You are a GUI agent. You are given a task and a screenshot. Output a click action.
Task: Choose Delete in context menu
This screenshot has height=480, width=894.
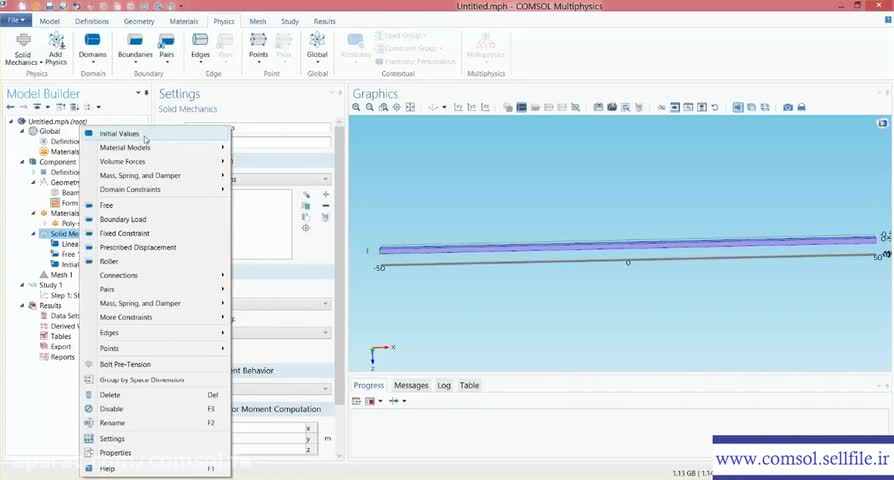tap(156, 394)
